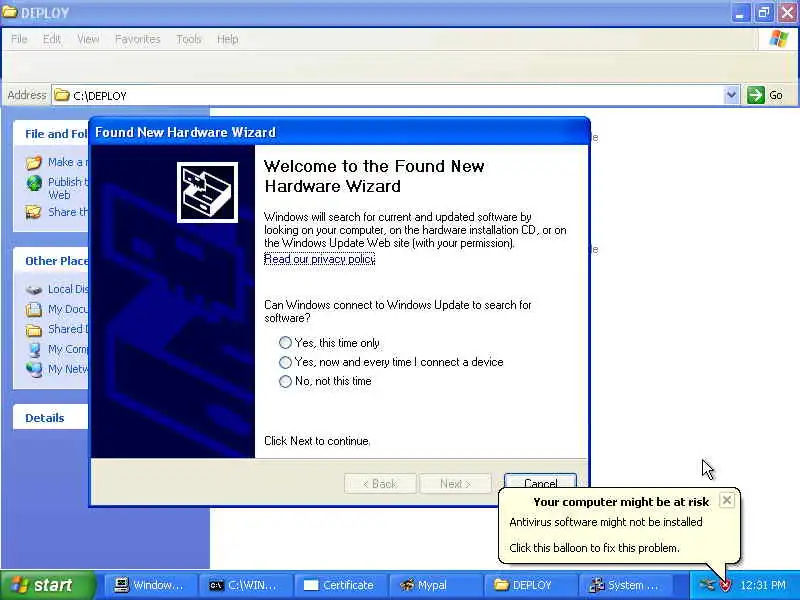The image size is (800, 600).
Task: Open My Network Places icon
Action: 34,369
